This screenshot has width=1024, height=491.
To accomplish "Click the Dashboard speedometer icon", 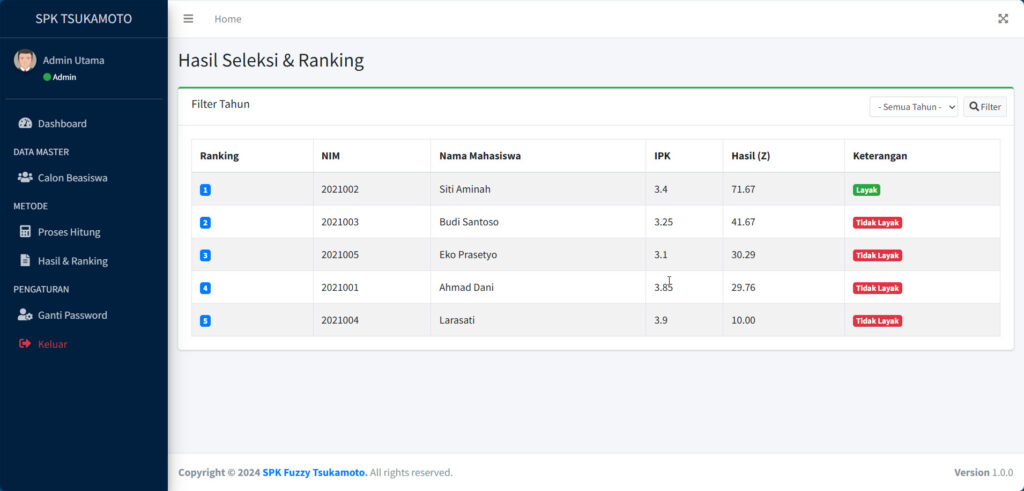I will click(x=25, y=124).
